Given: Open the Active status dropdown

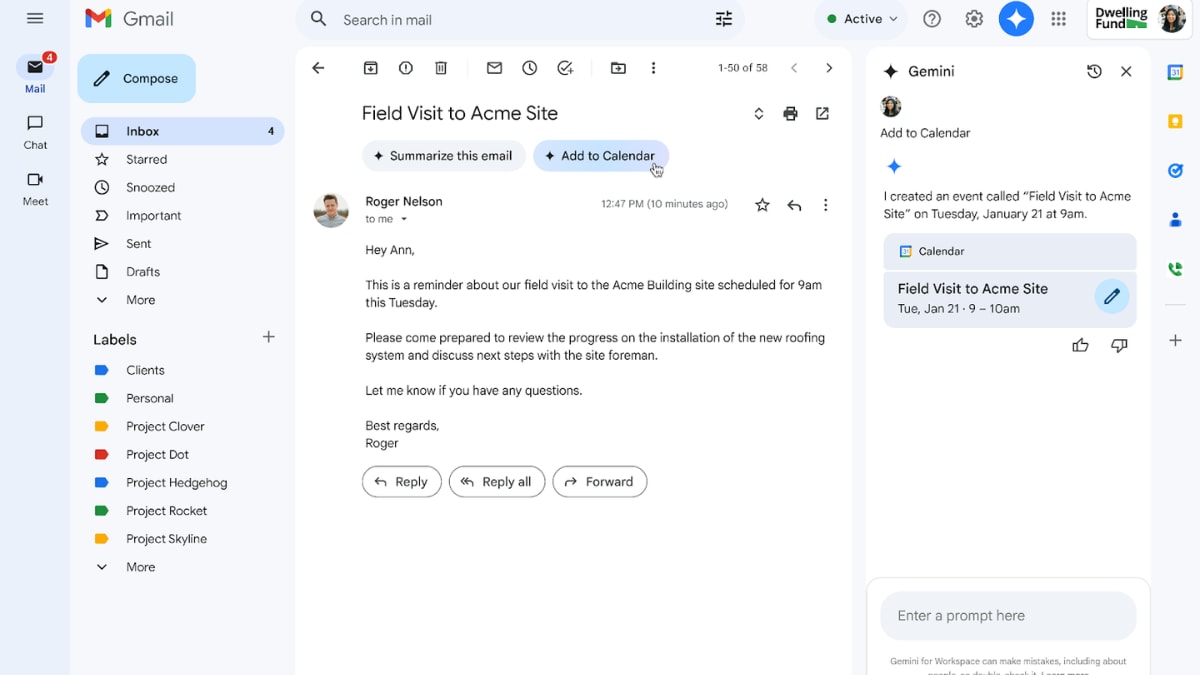Looking at the screenshot, I should tap(862, 19).
